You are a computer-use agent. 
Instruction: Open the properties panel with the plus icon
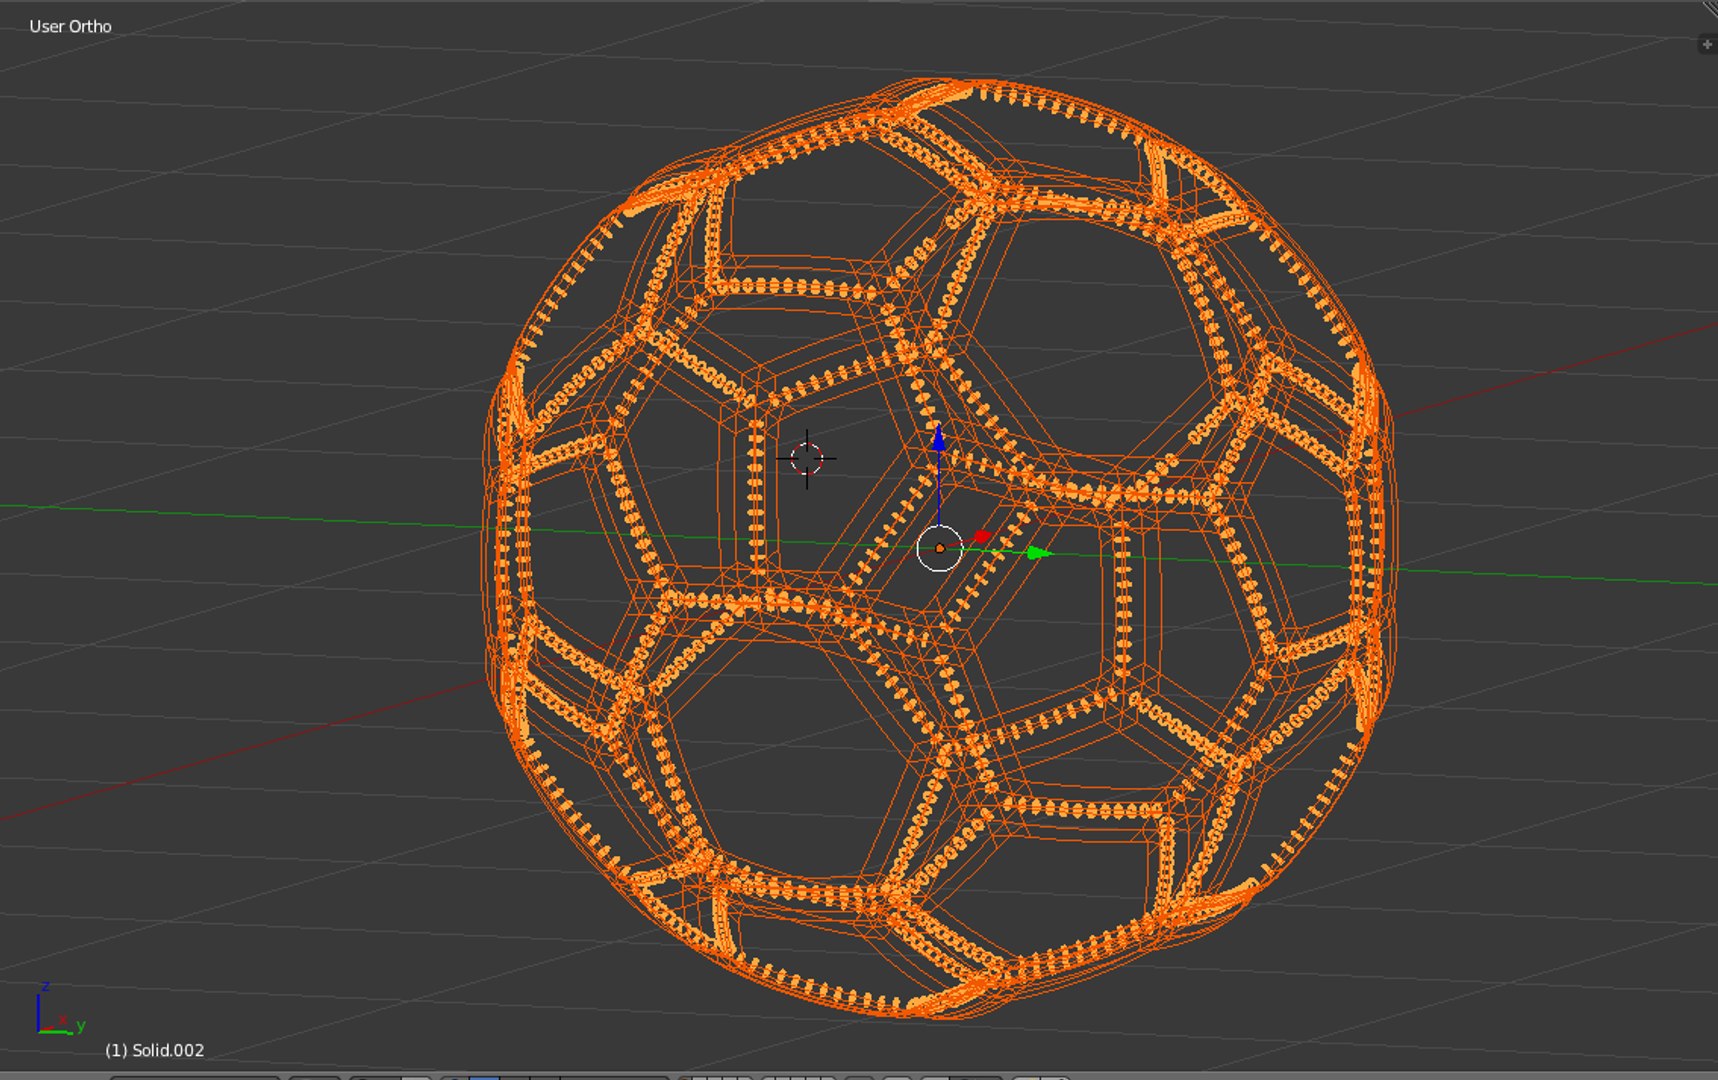[1707, 44]
